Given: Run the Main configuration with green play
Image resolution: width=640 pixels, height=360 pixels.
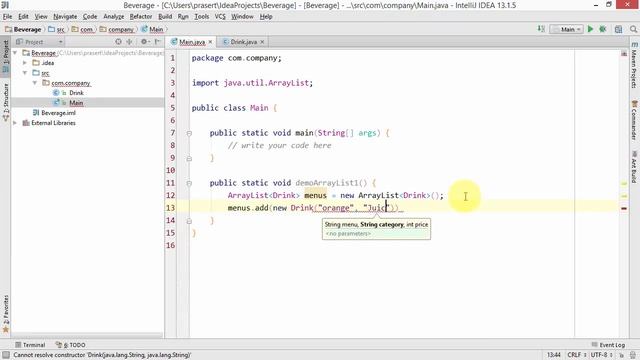Looking at the screenshot, I should [x=590, y=29].
